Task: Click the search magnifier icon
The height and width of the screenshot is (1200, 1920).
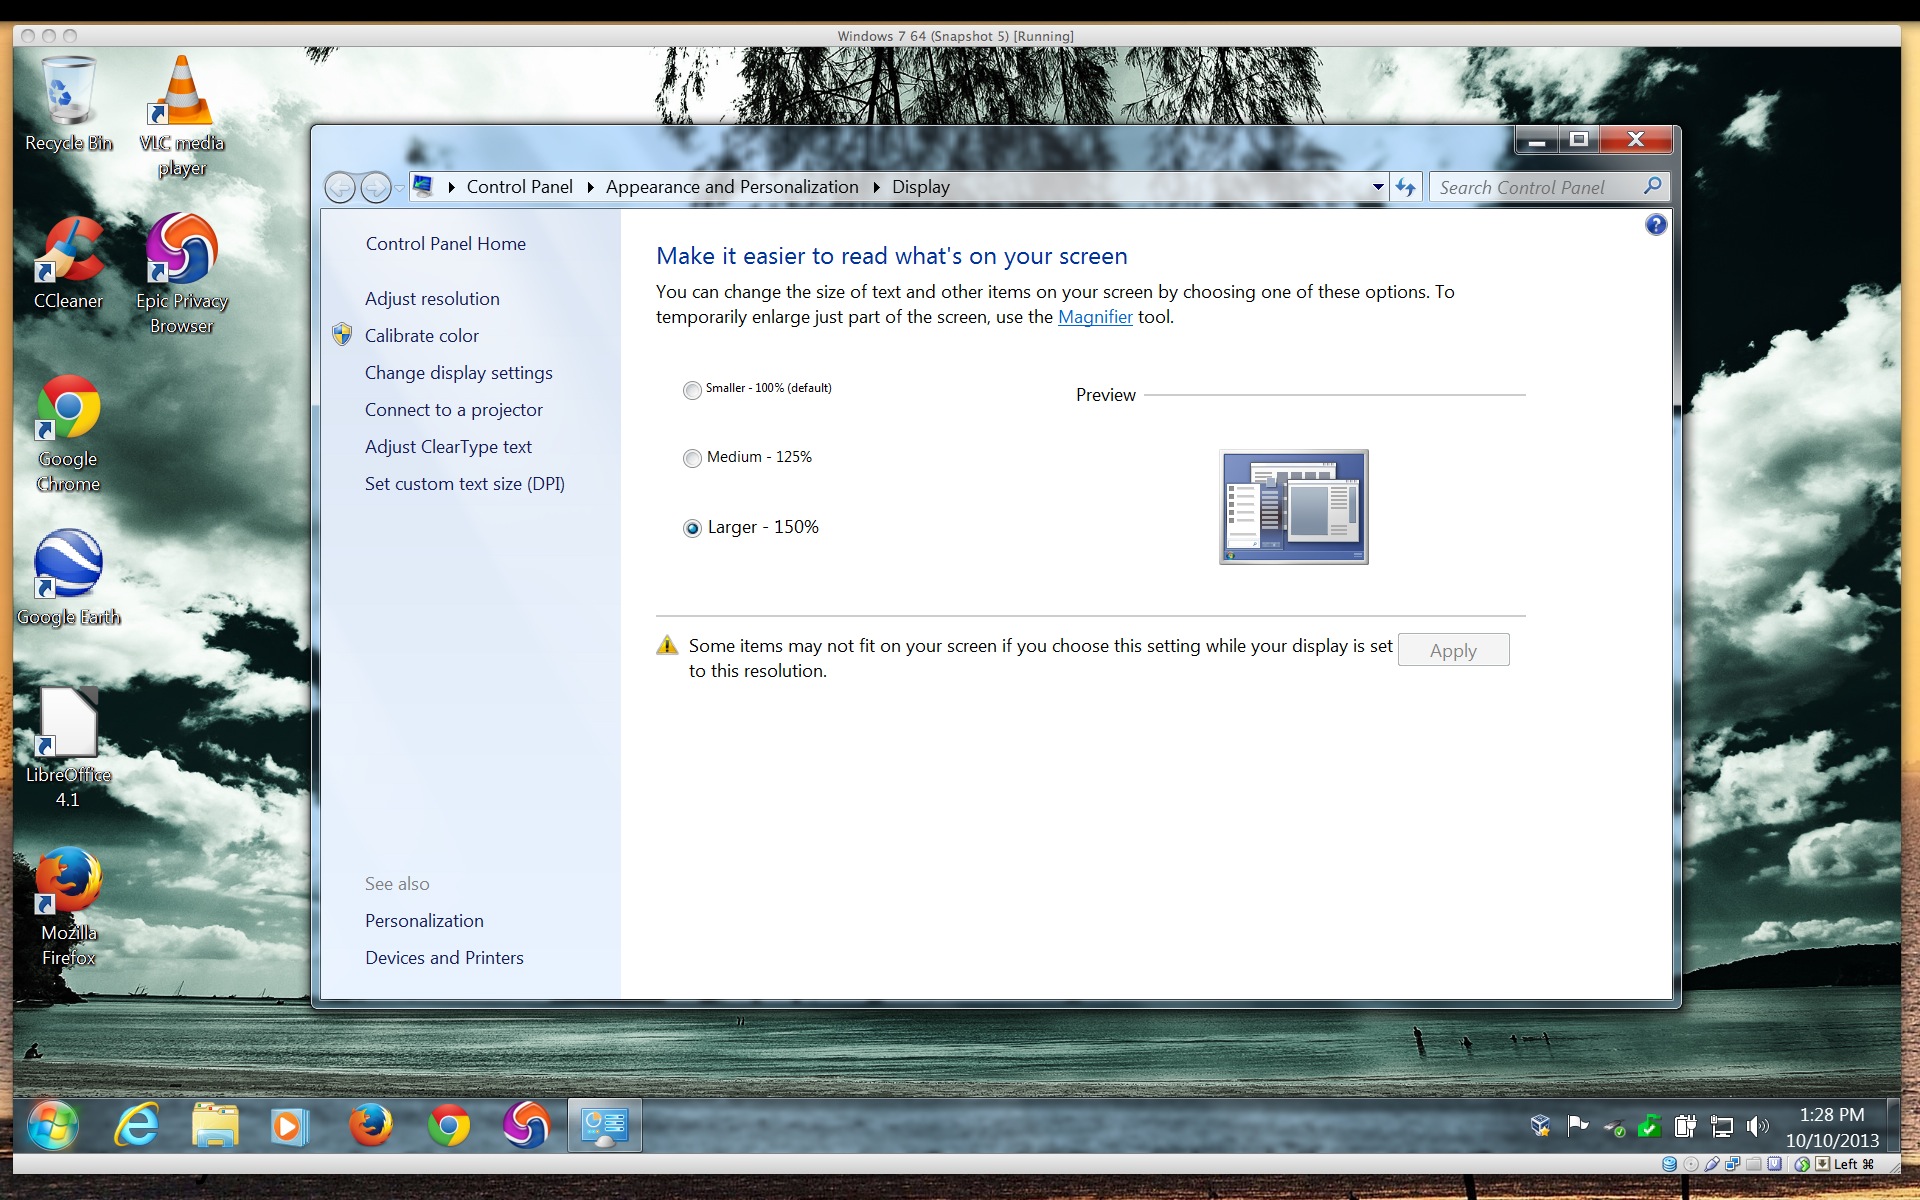Action: coord(1651,186)
